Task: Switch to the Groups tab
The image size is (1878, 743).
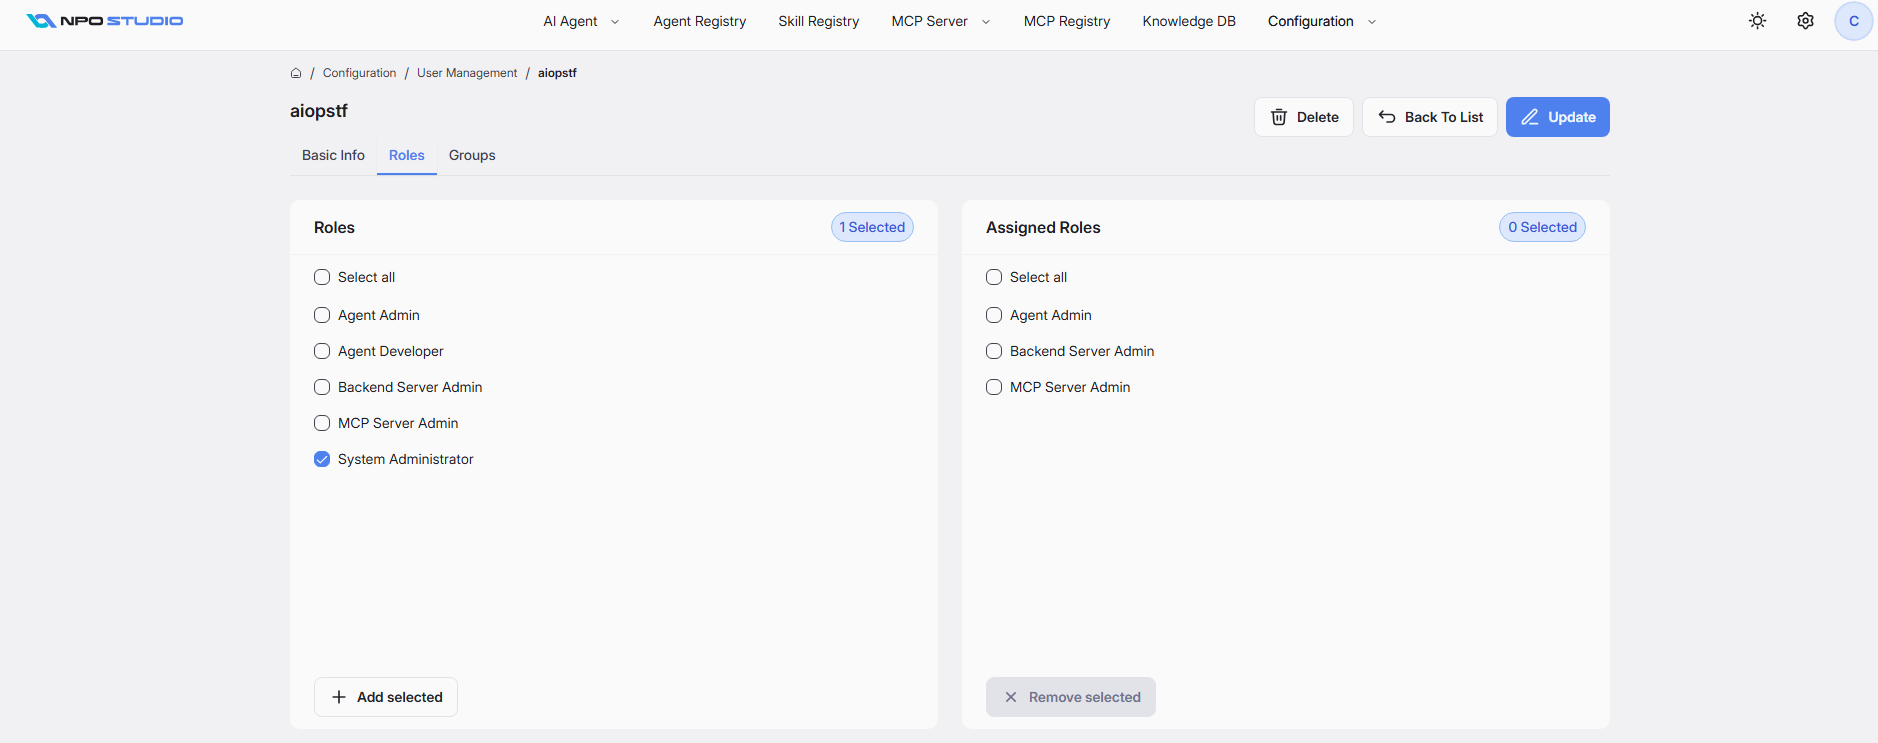Action: click(472, 155)
